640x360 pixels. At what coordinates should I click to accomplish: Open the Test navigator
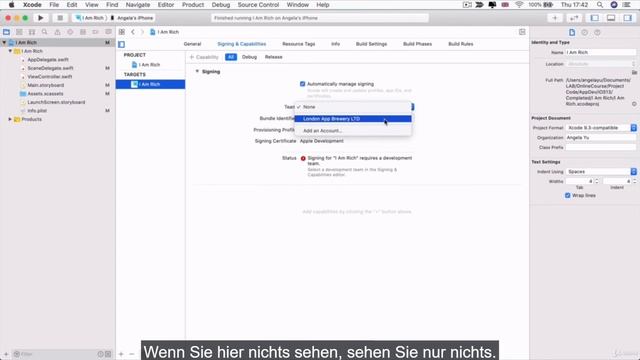[70, 32]
